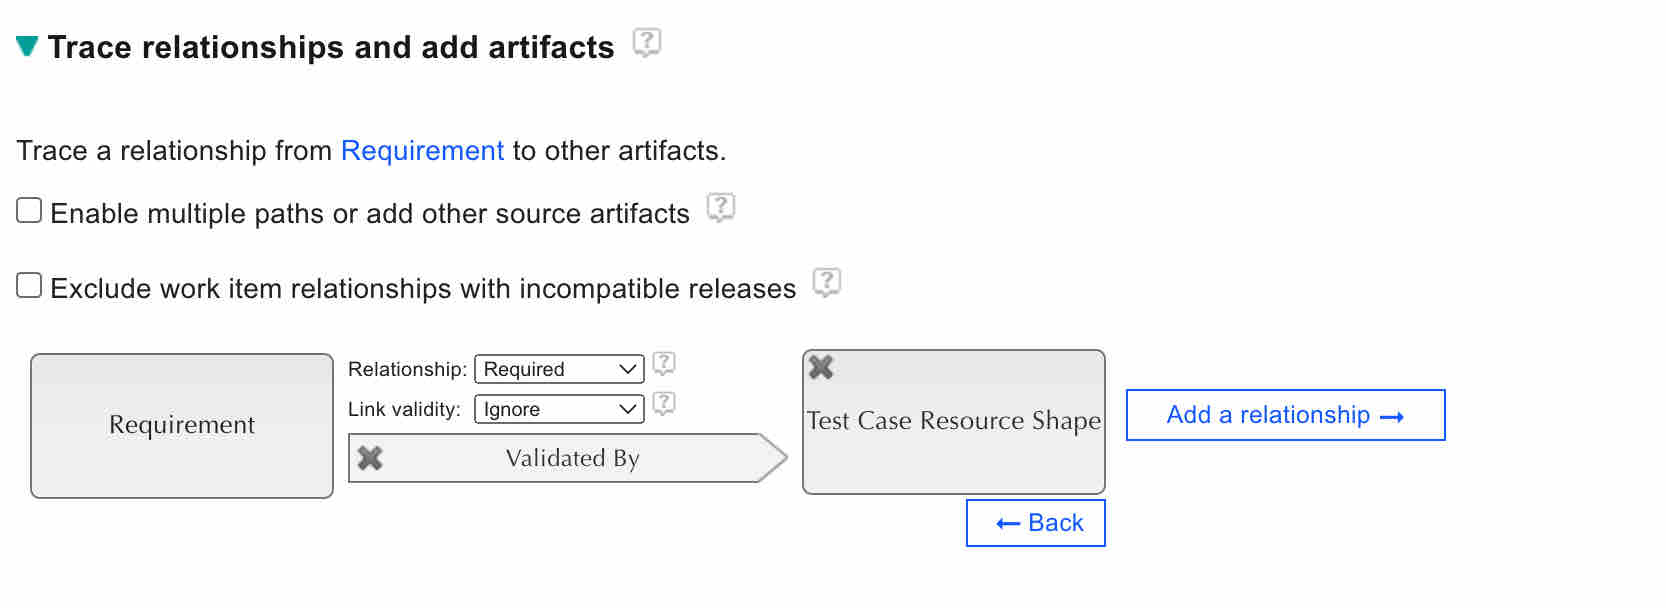Click the Exclude work item relationships label text

(x=423, y=289)
